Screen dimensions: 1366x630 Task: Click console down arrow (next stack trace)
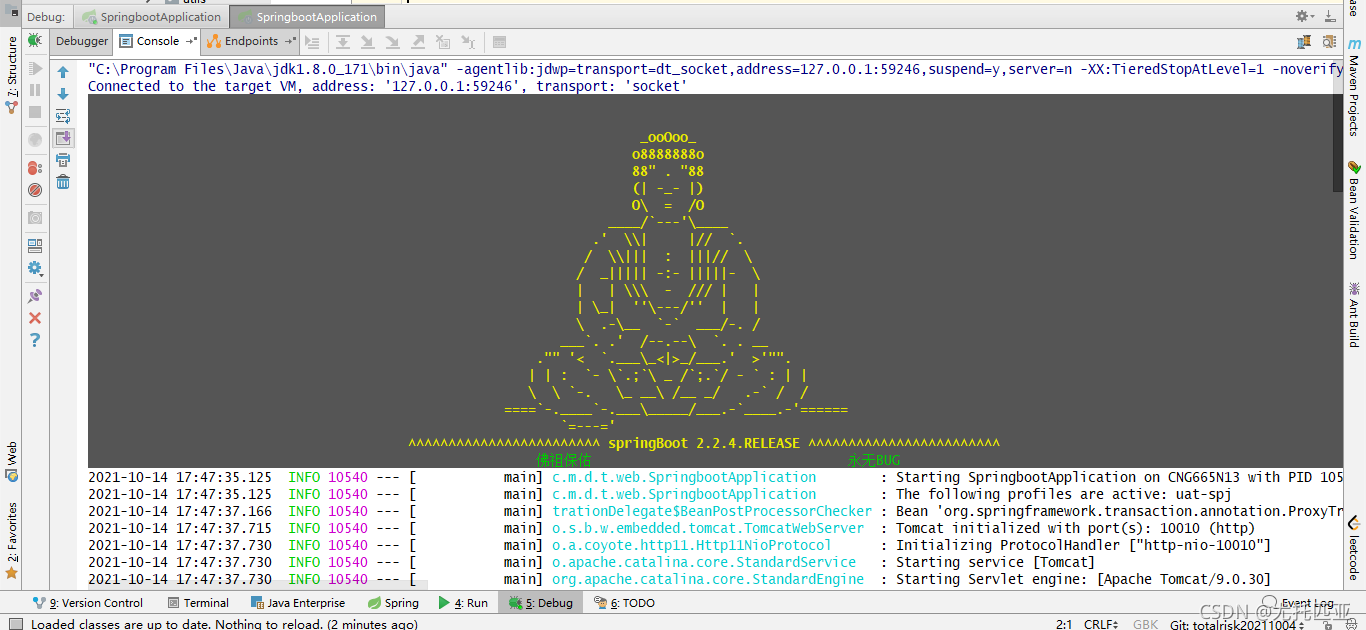pos(63,94)
